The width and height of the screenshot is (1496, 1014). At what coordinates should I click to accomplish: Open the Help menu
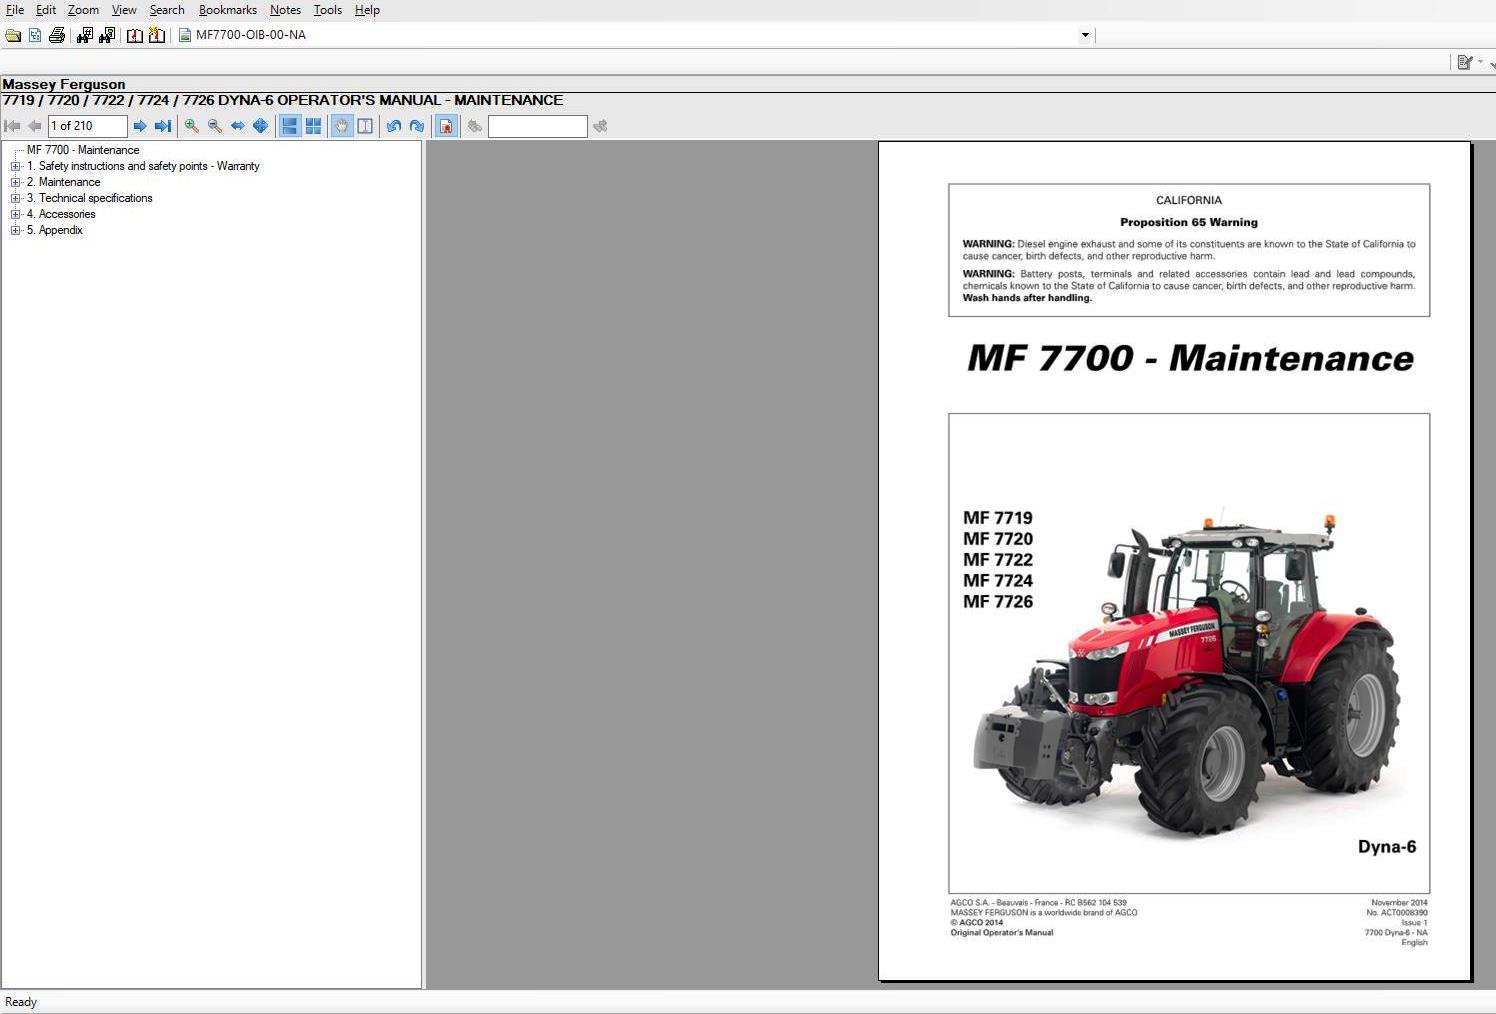(367, 10)
